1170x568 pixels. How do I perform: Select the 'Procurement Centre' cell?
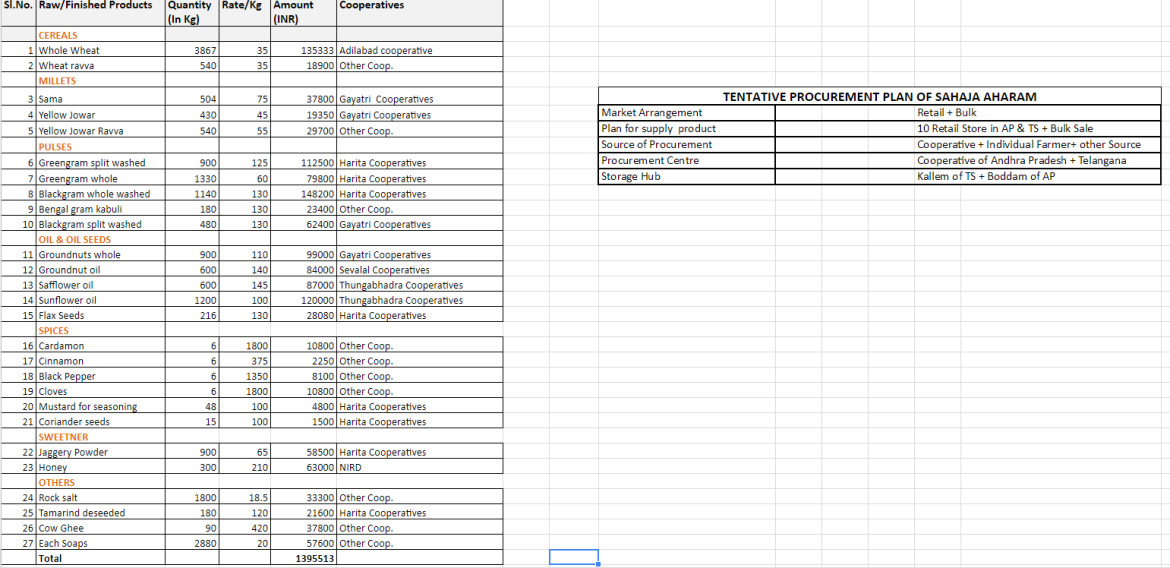pos(686,160)
